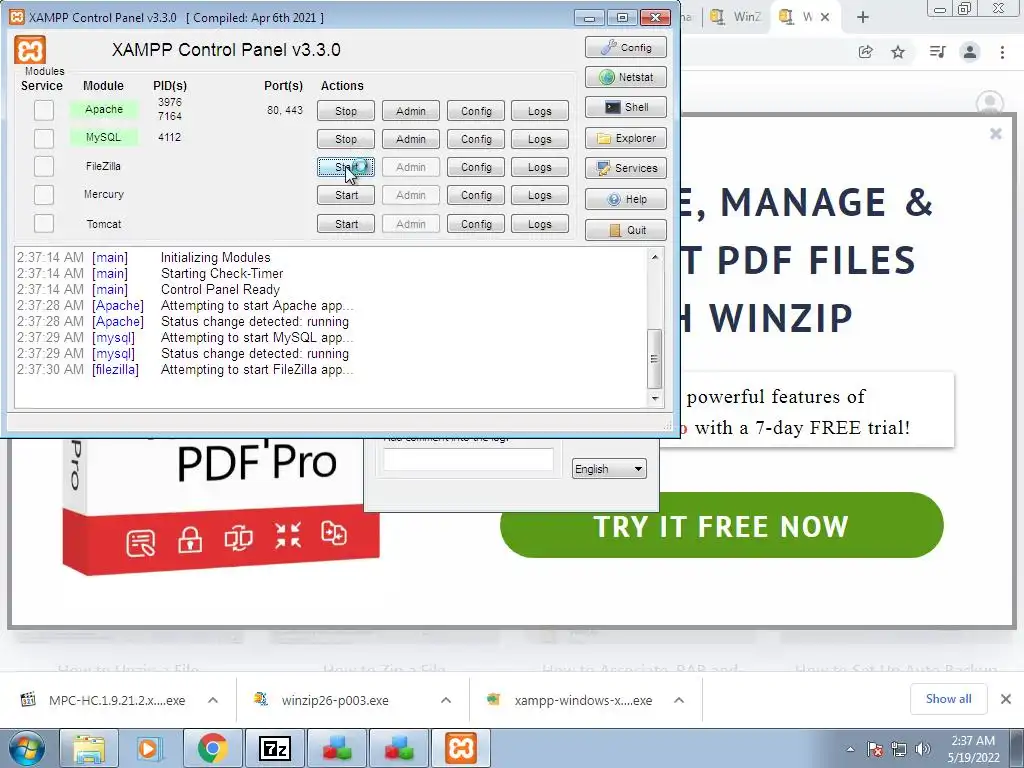Toggle the Mercury service checkbox
Screen dimensions: 1024x768
coord(44,195)
